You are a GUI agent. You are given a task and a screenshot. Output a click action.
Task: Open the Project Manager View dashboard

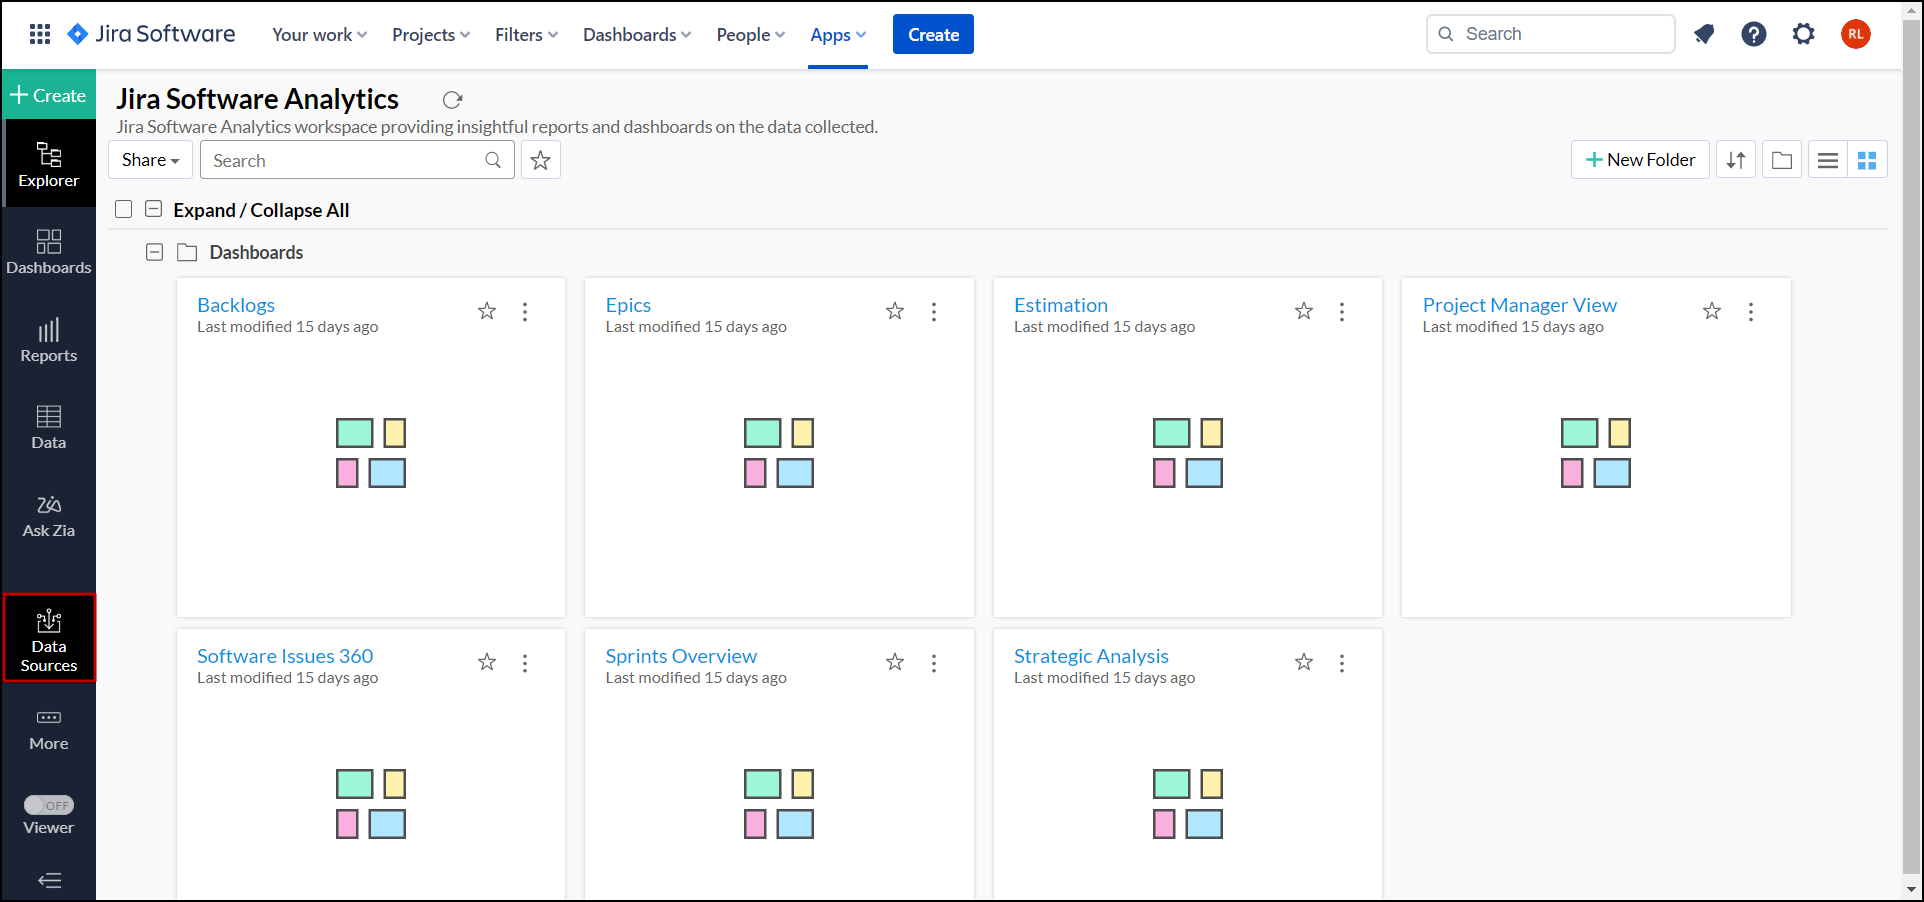point(1519,305)
